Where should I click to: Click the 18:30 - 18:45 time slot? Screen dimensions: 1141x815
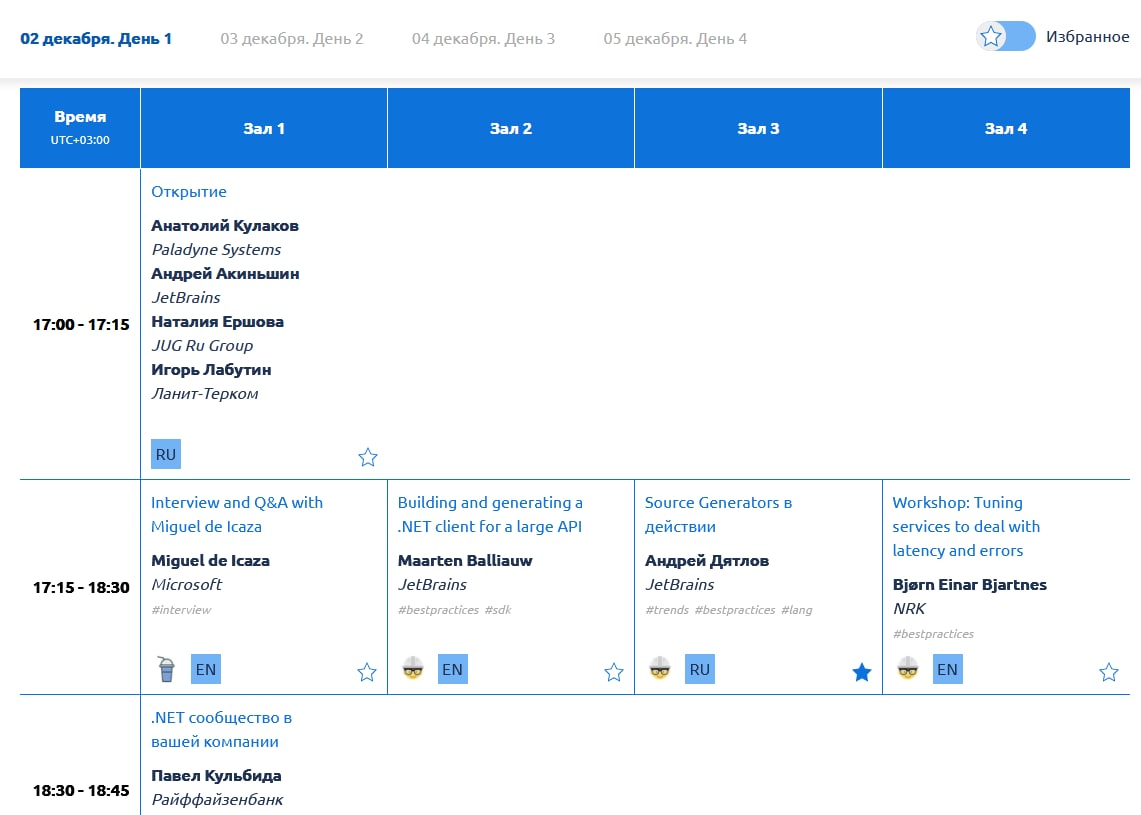pos(81,790)
